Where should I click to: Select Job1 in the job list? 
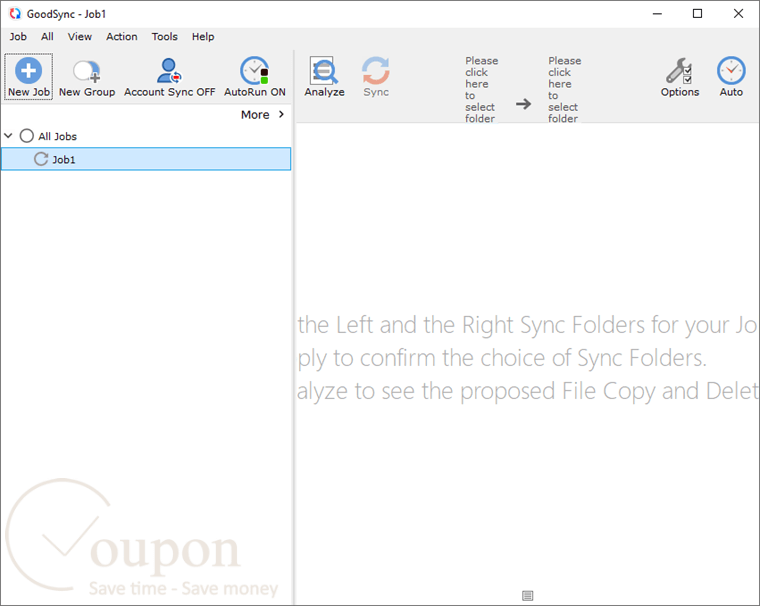point(146,159)
